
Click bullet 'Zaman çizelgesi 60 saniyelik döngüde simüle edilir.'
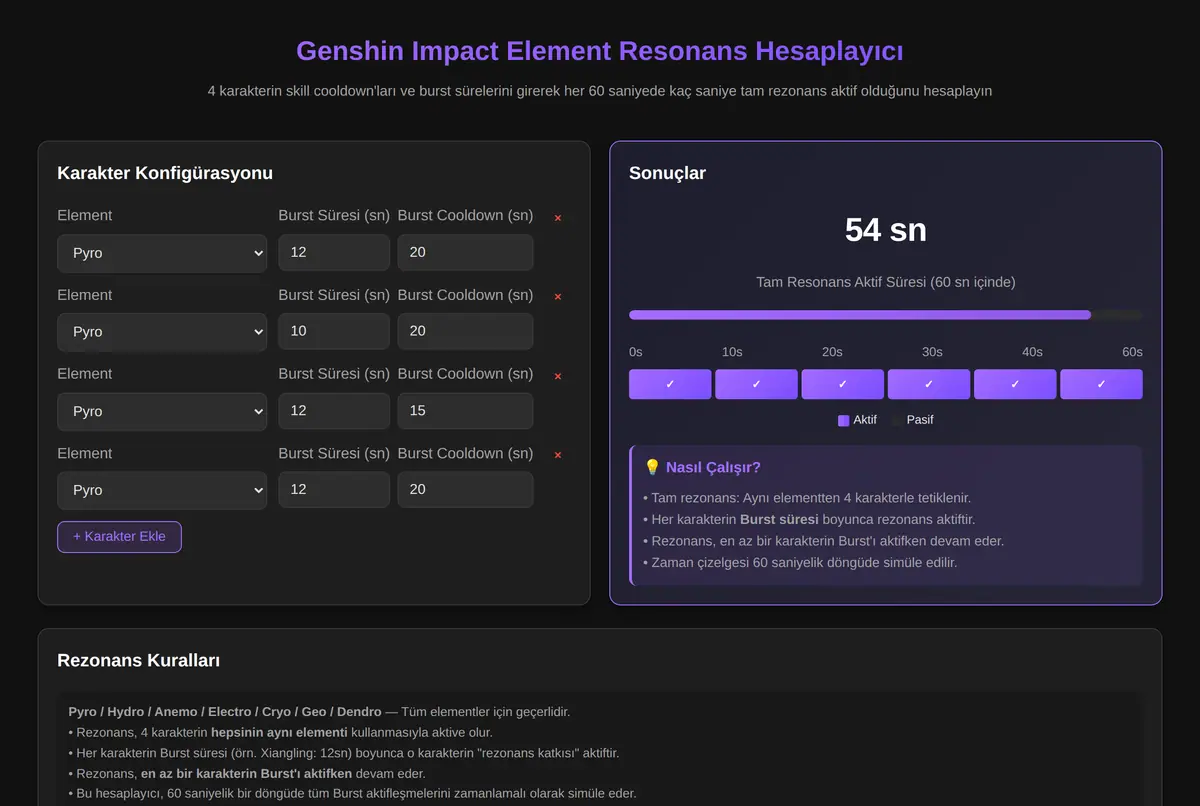click(800, 562)
